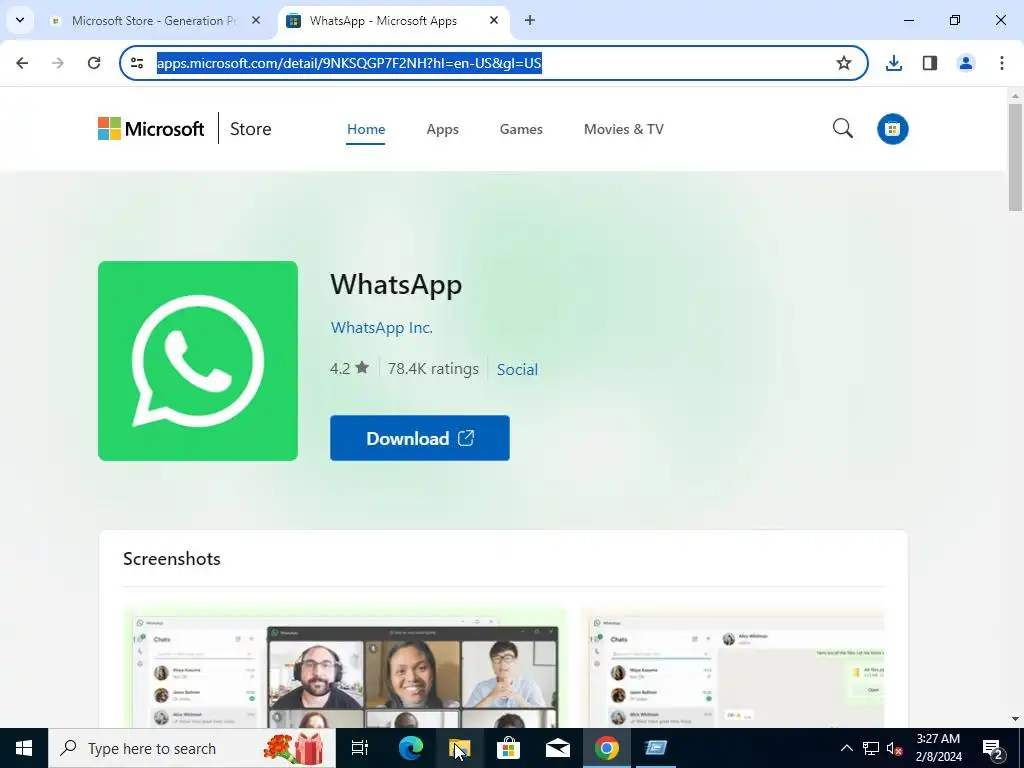Click the 78.4K ratings text

point(433,368)
